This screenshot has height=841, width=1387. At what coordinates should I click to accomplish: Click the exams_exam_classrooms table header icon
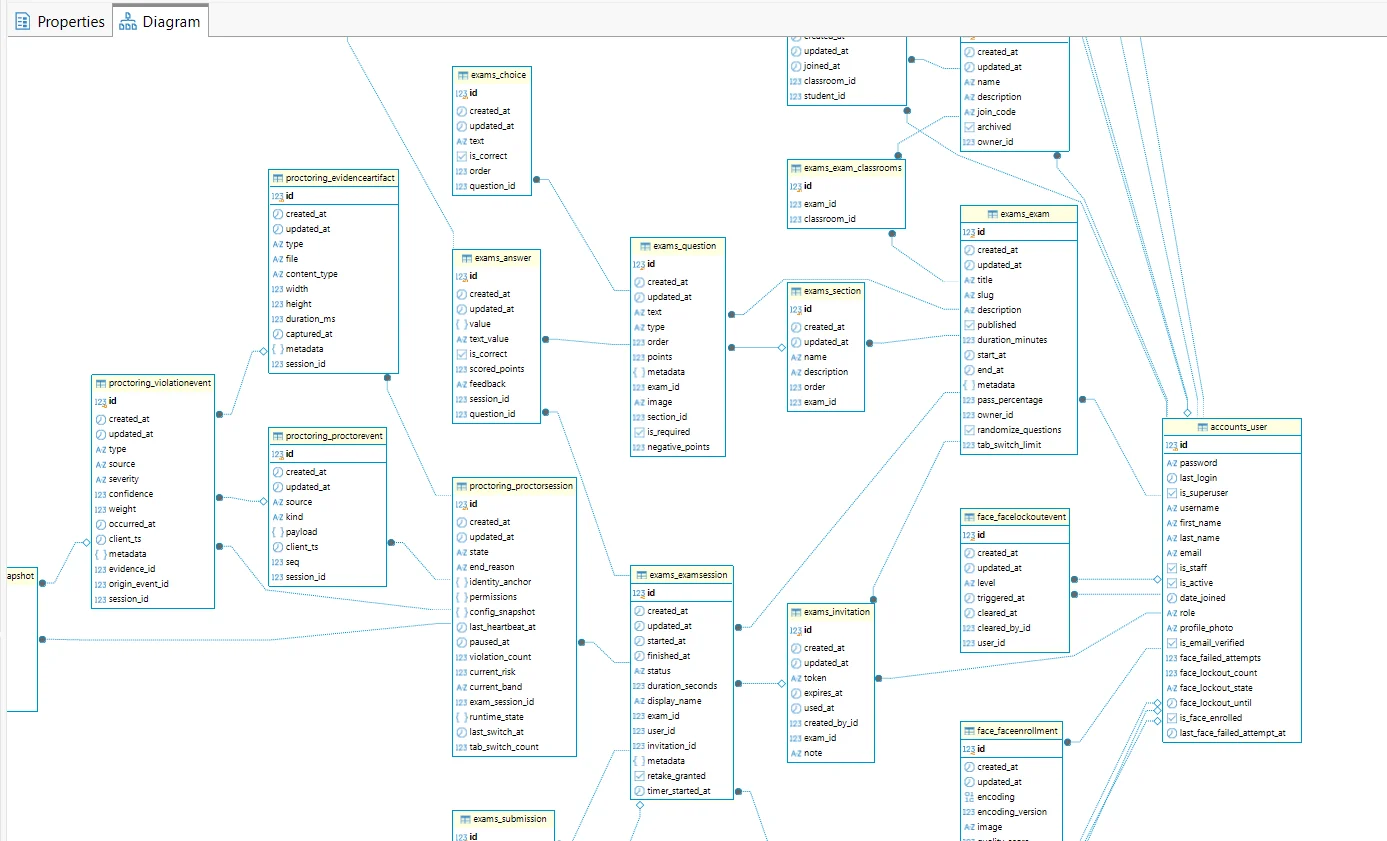(796, 168)
